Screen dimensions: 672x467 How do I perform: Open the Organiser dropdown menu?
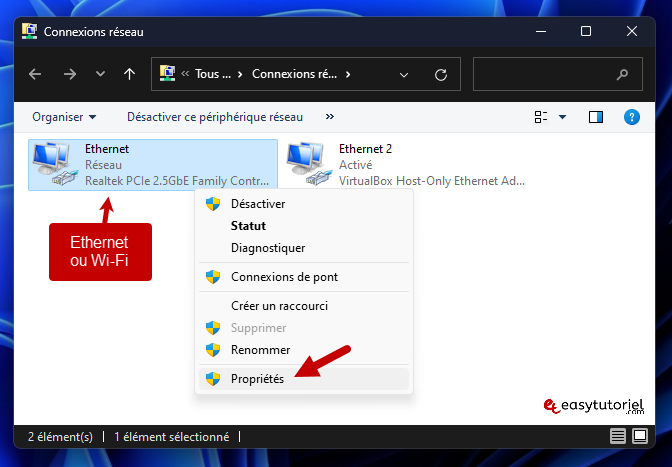[64, 117]
